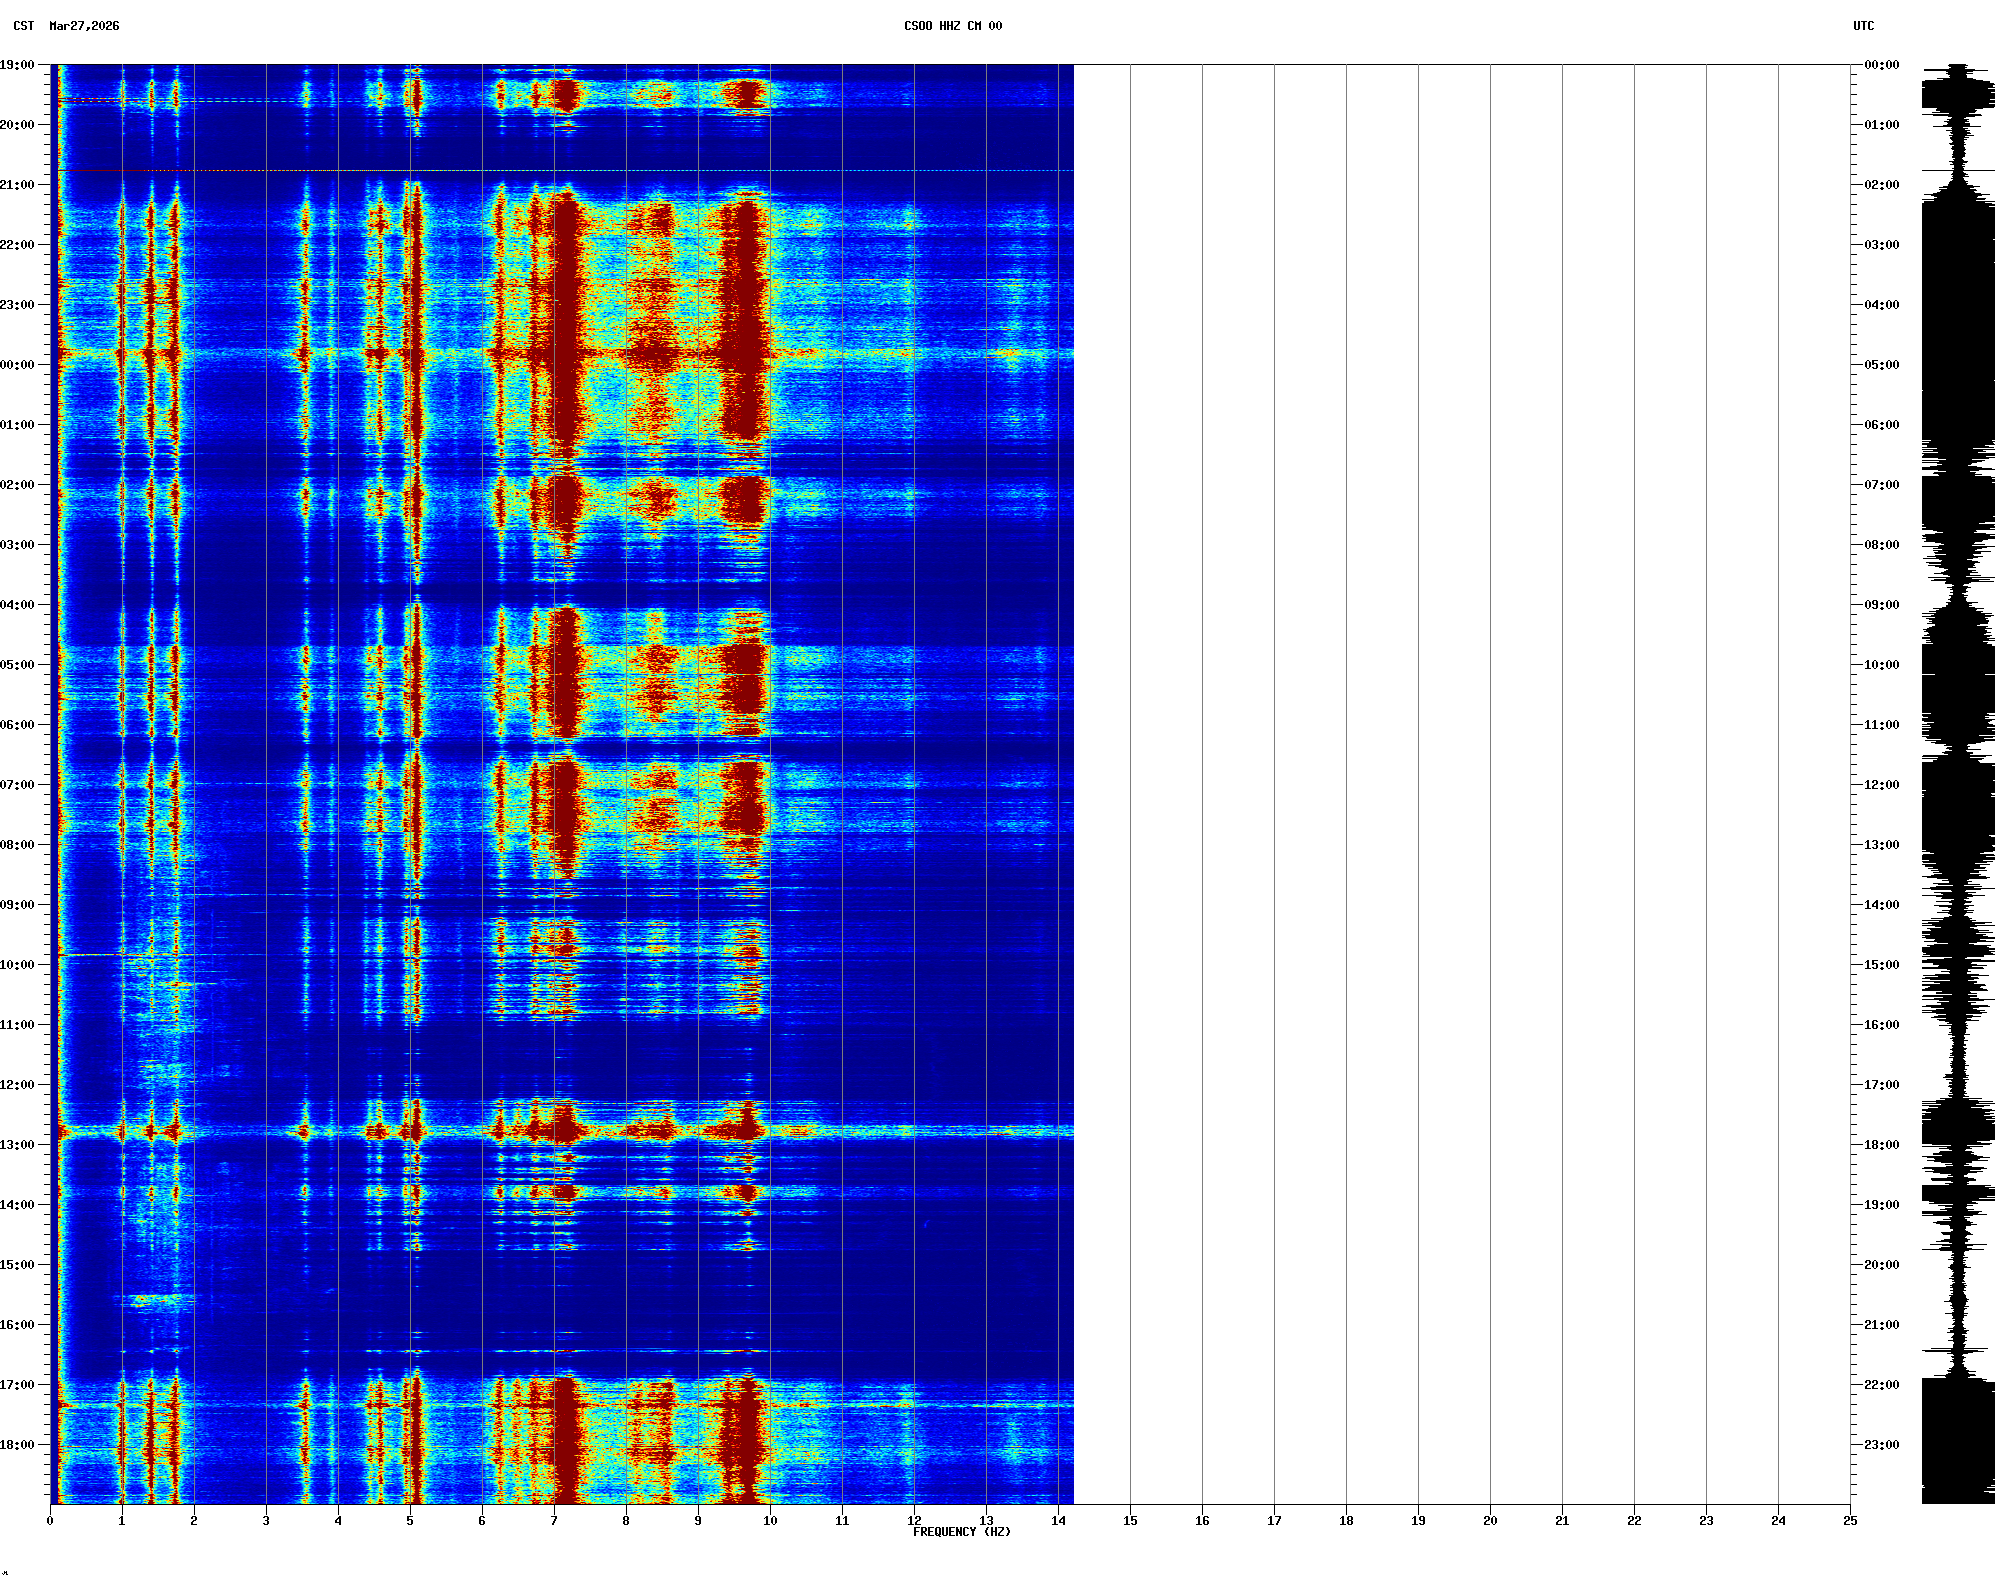Click the 19:00 tick on the CST axis
The image size is (2002, 1584).
(x=18, y=65)
